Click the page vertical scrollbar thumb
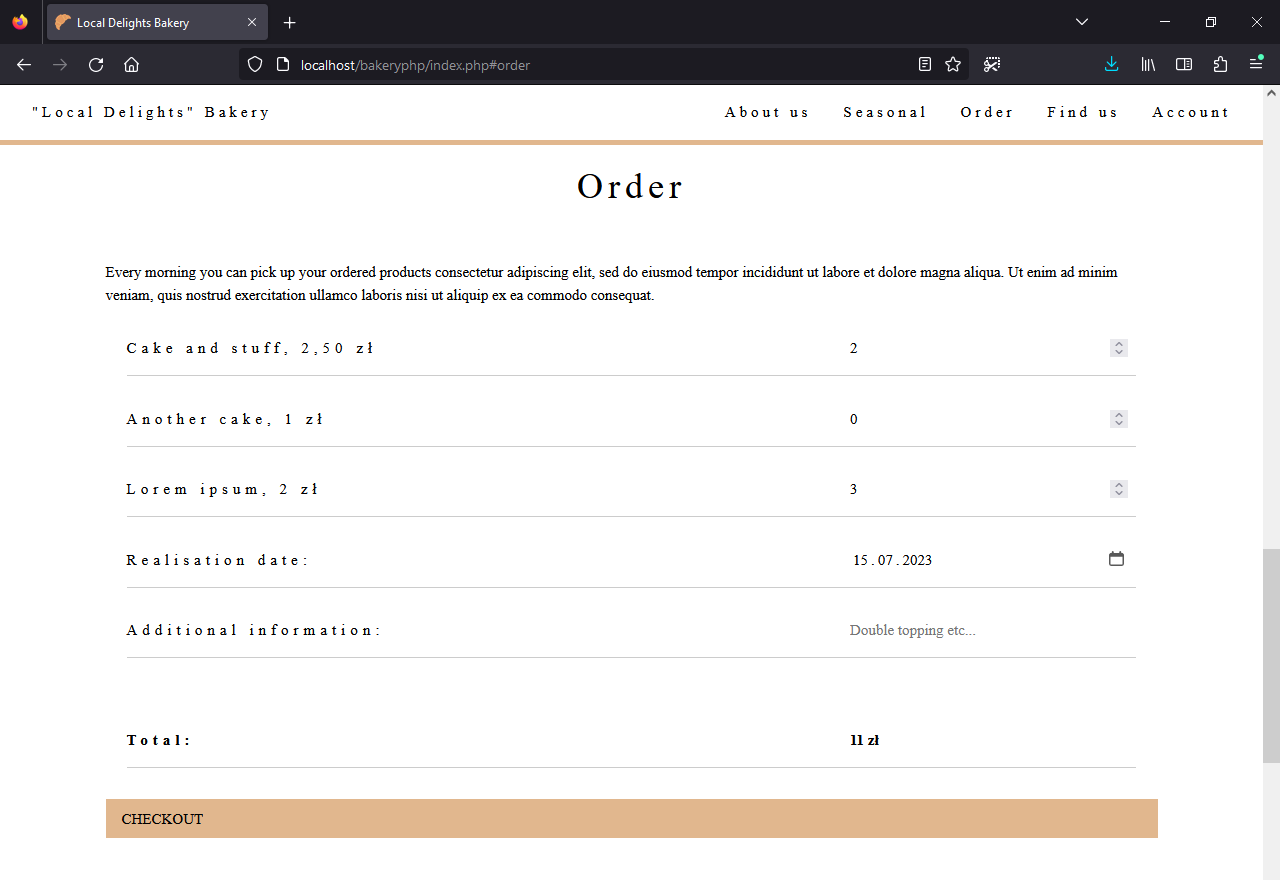Viewport: 1280px width, 880px height. 1271,656
